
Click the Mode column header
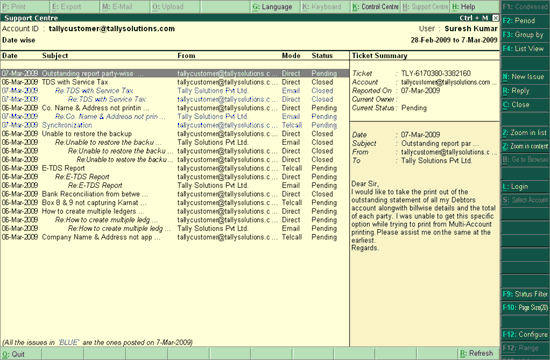(x=291, y=55)
